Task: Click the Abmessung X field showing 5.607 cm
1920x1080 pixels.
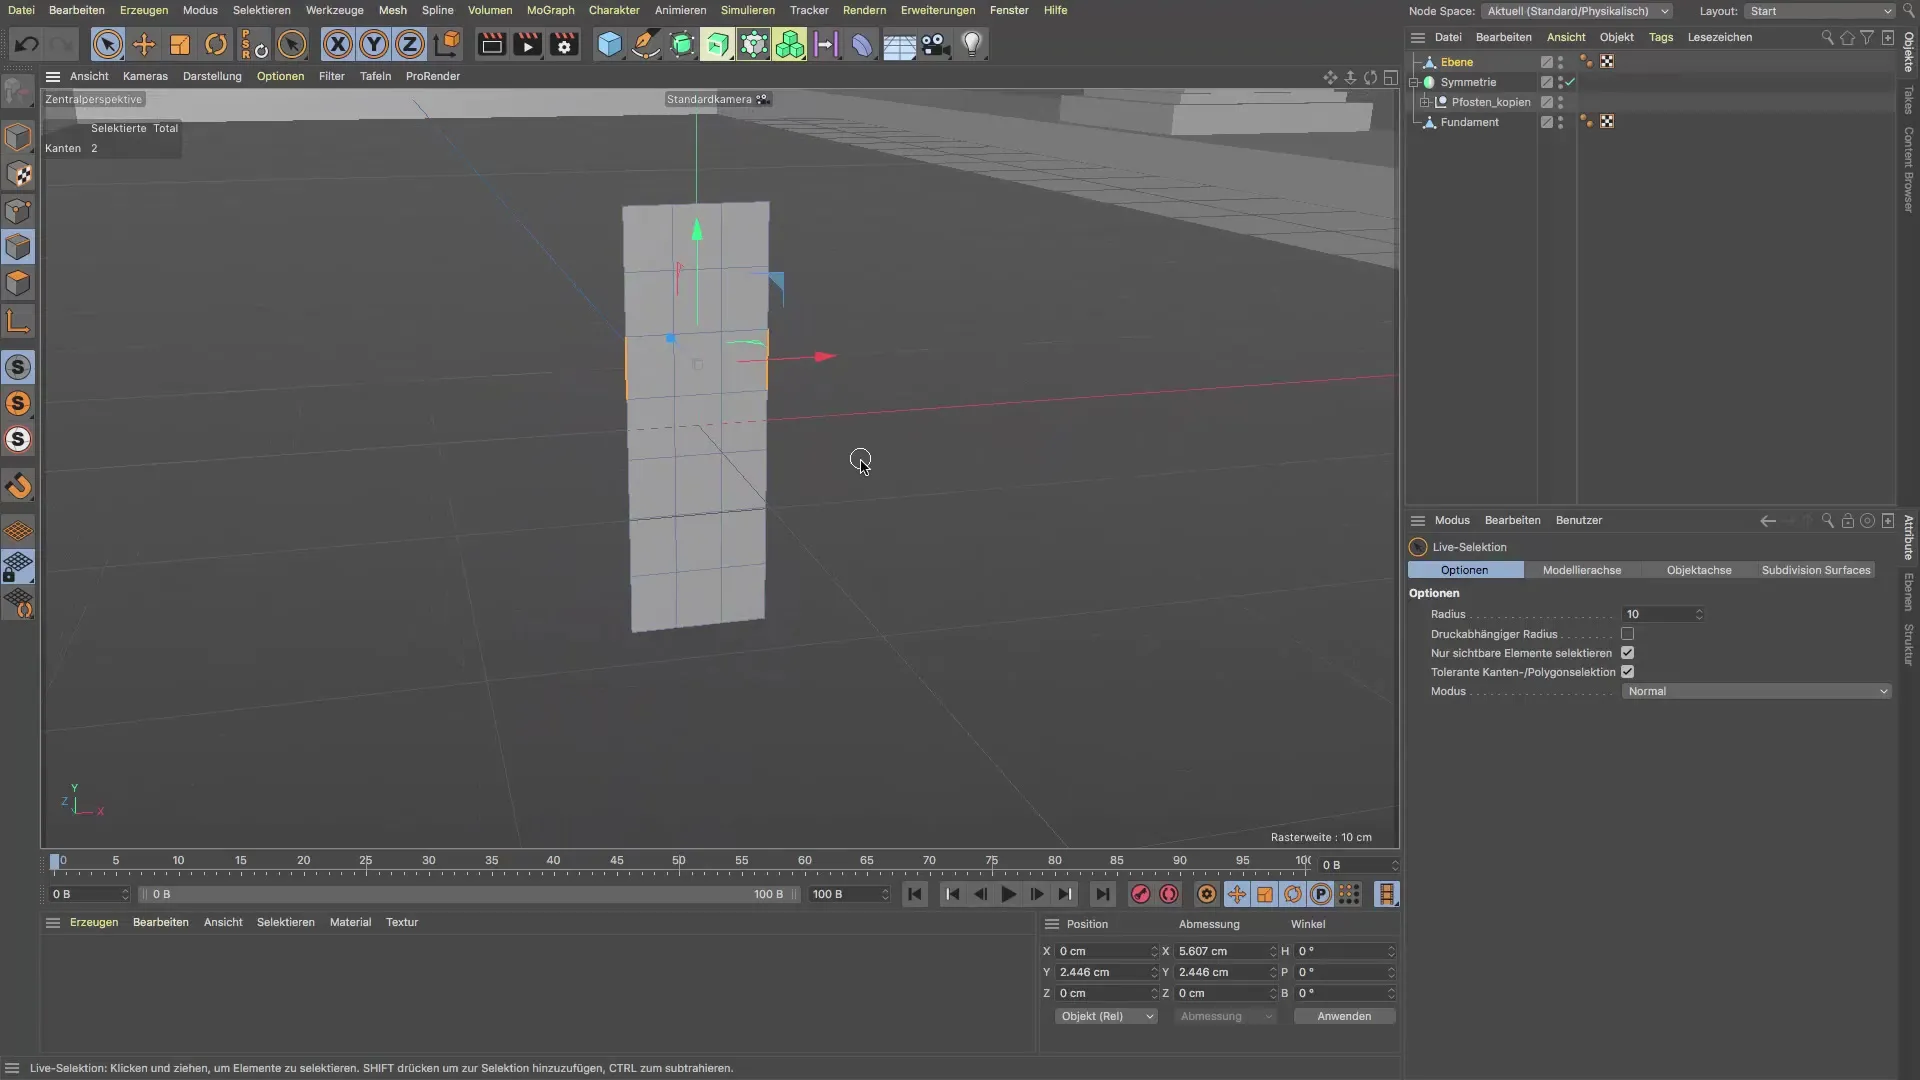Action: pyautogui.click(x=1220, y=951)
